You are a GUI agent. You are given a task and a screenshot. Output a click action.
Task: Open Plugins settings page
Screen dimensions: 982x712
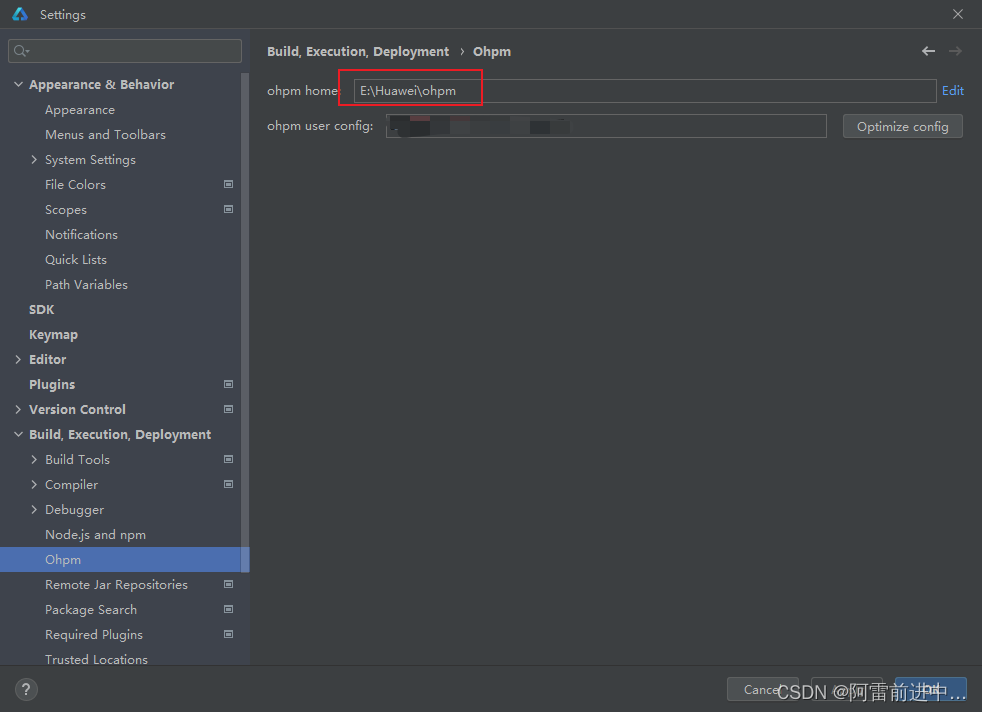tap(52, 384)
